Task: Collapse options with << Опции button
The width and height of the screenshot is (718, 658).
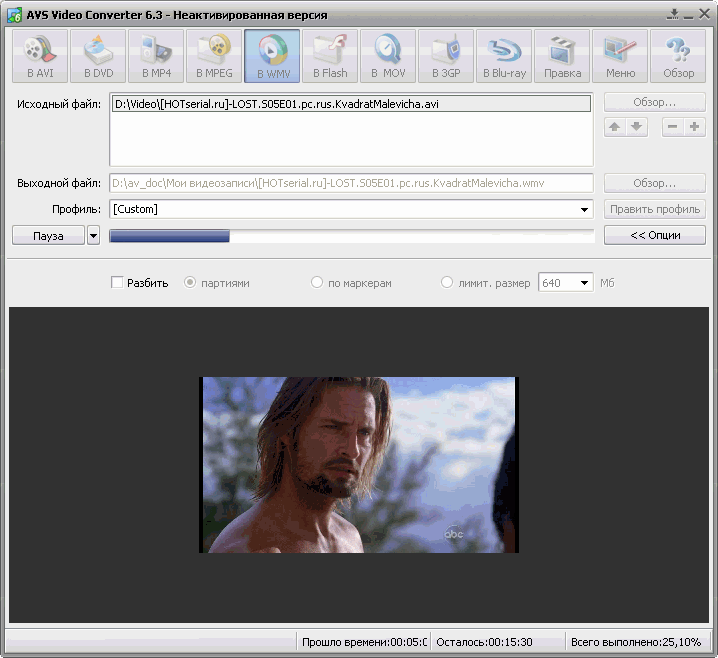Action: [x=655, y=235]
